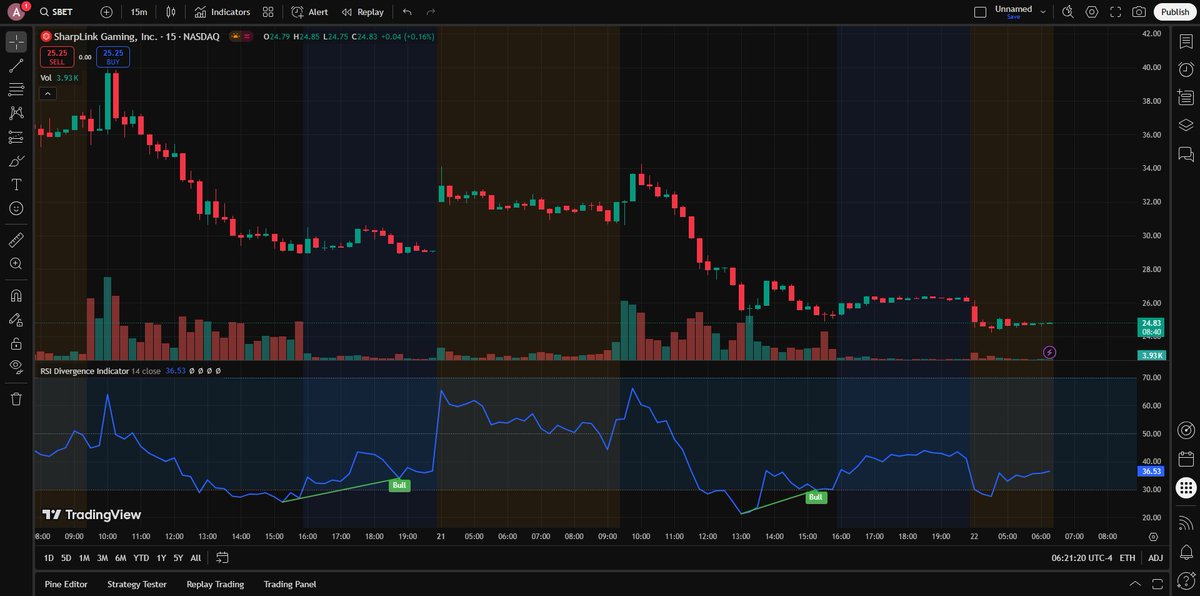Take a chart snapshot with camera icon
This screenshot has width=1200, height=596.
point(1139,12)
